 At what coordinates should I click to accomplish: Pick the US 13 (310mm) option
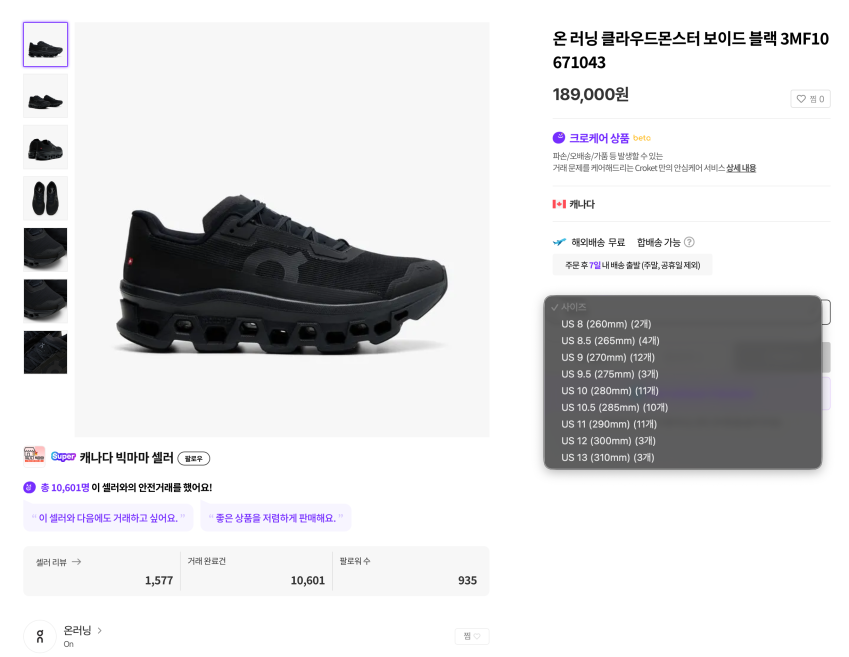[x=607, y=458]
